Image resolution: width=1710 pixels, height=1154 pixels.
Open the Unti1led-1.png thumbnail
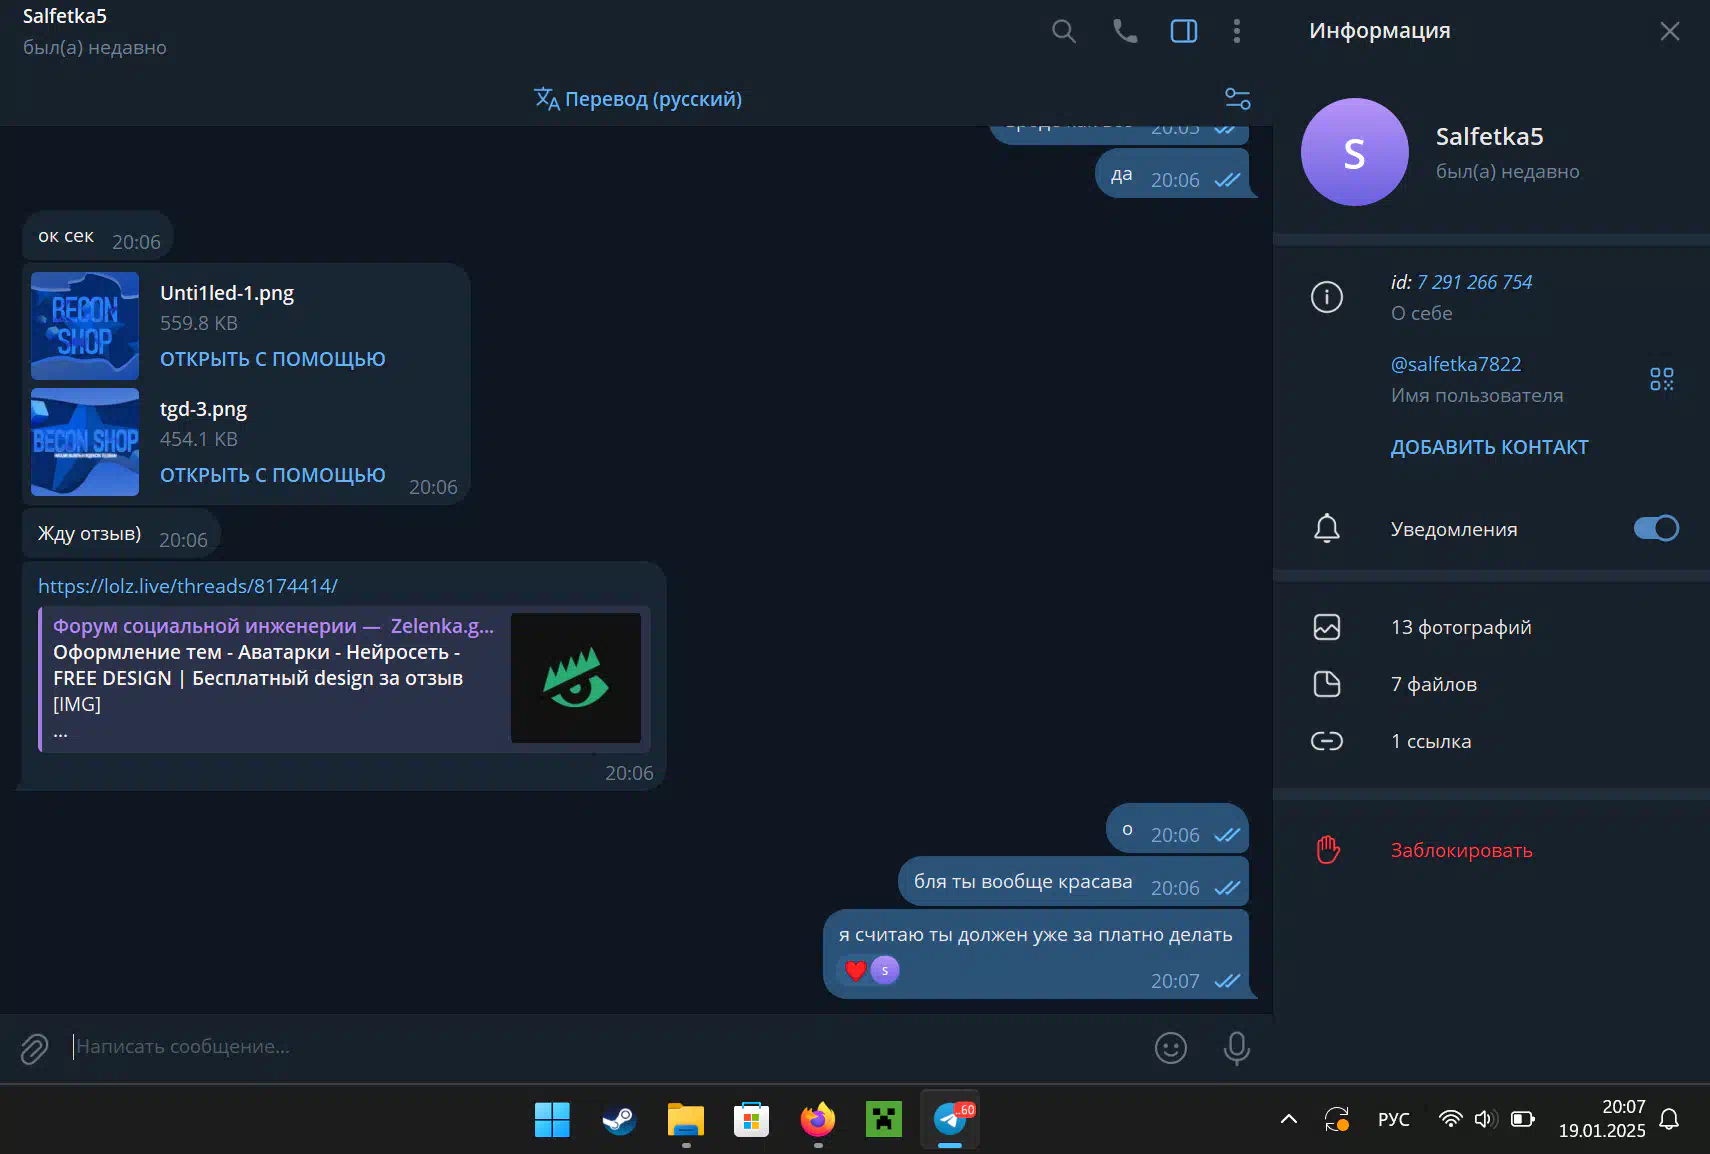tap(85, 326)
